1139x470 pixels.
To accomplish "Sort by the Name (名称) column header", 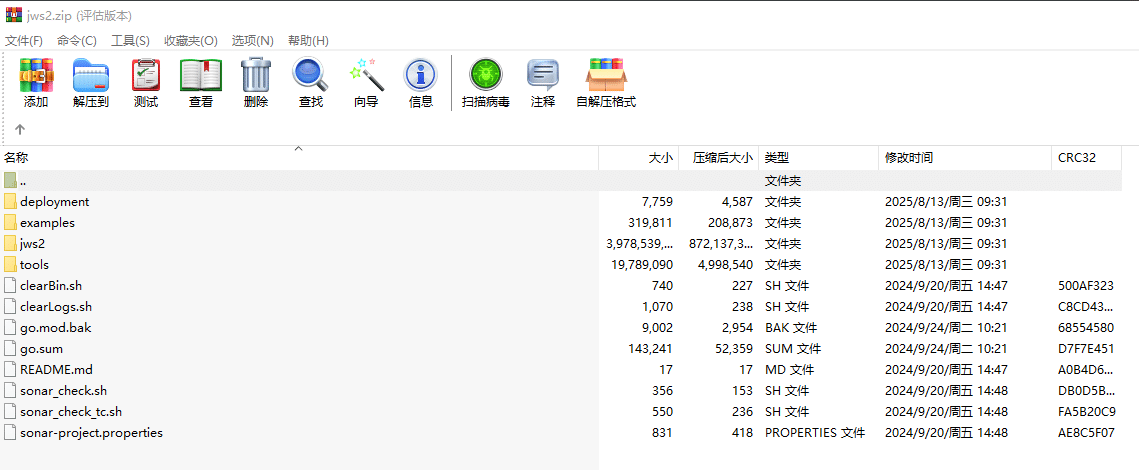I will coord(17,158).
